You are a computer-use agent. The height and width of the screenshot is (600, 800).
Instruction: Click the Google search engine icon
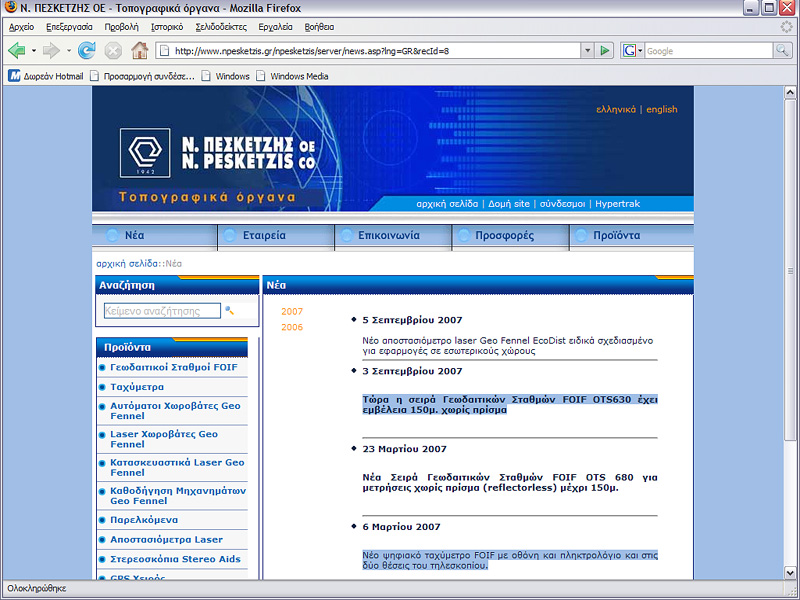(629, 51)
